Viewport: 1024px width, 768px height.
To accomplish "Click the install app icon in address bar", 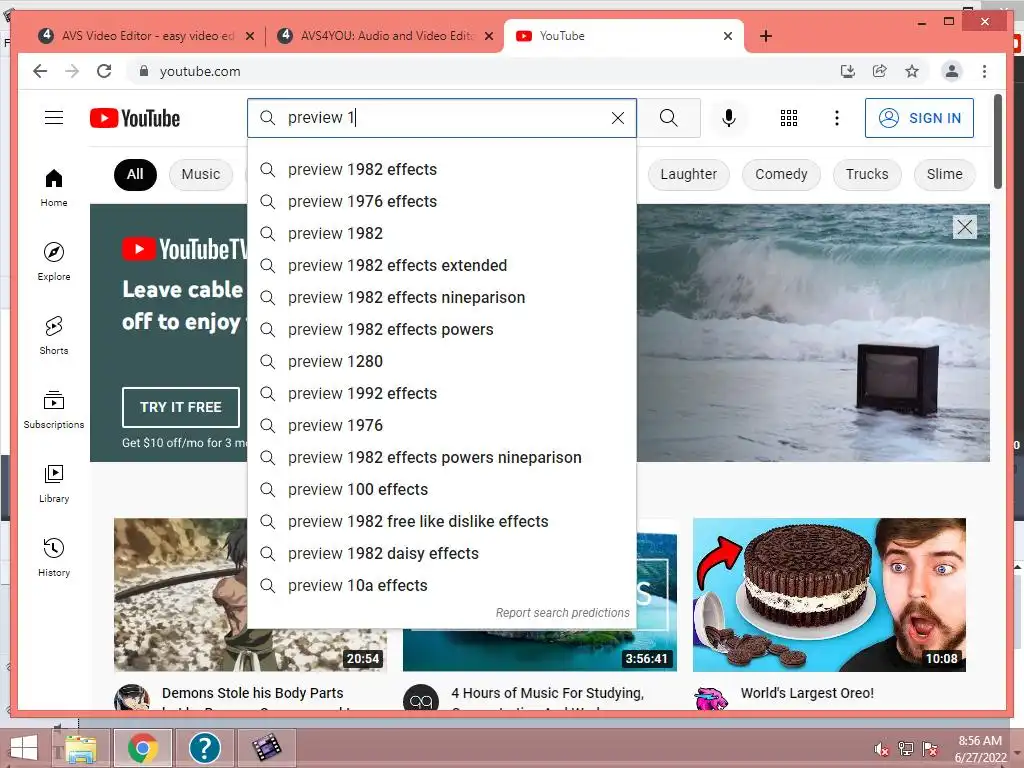I will coord(848,71).
